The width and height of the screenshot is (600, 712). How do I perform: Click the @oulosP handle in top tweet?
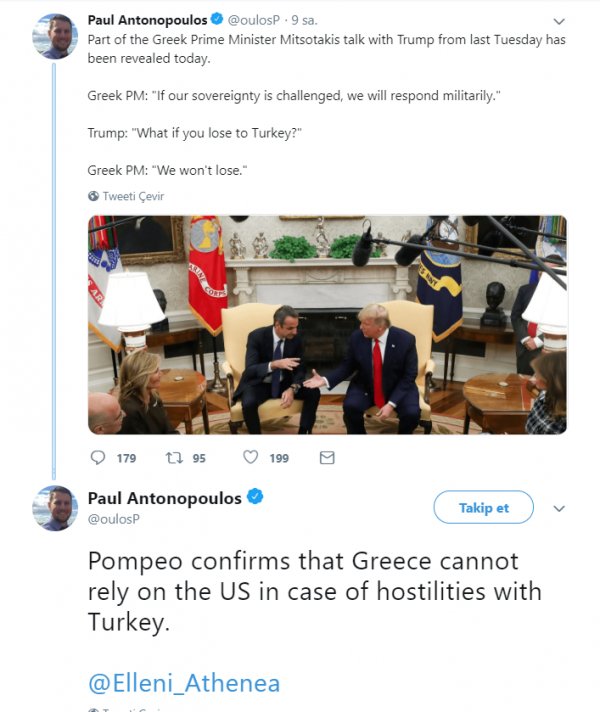257,19
